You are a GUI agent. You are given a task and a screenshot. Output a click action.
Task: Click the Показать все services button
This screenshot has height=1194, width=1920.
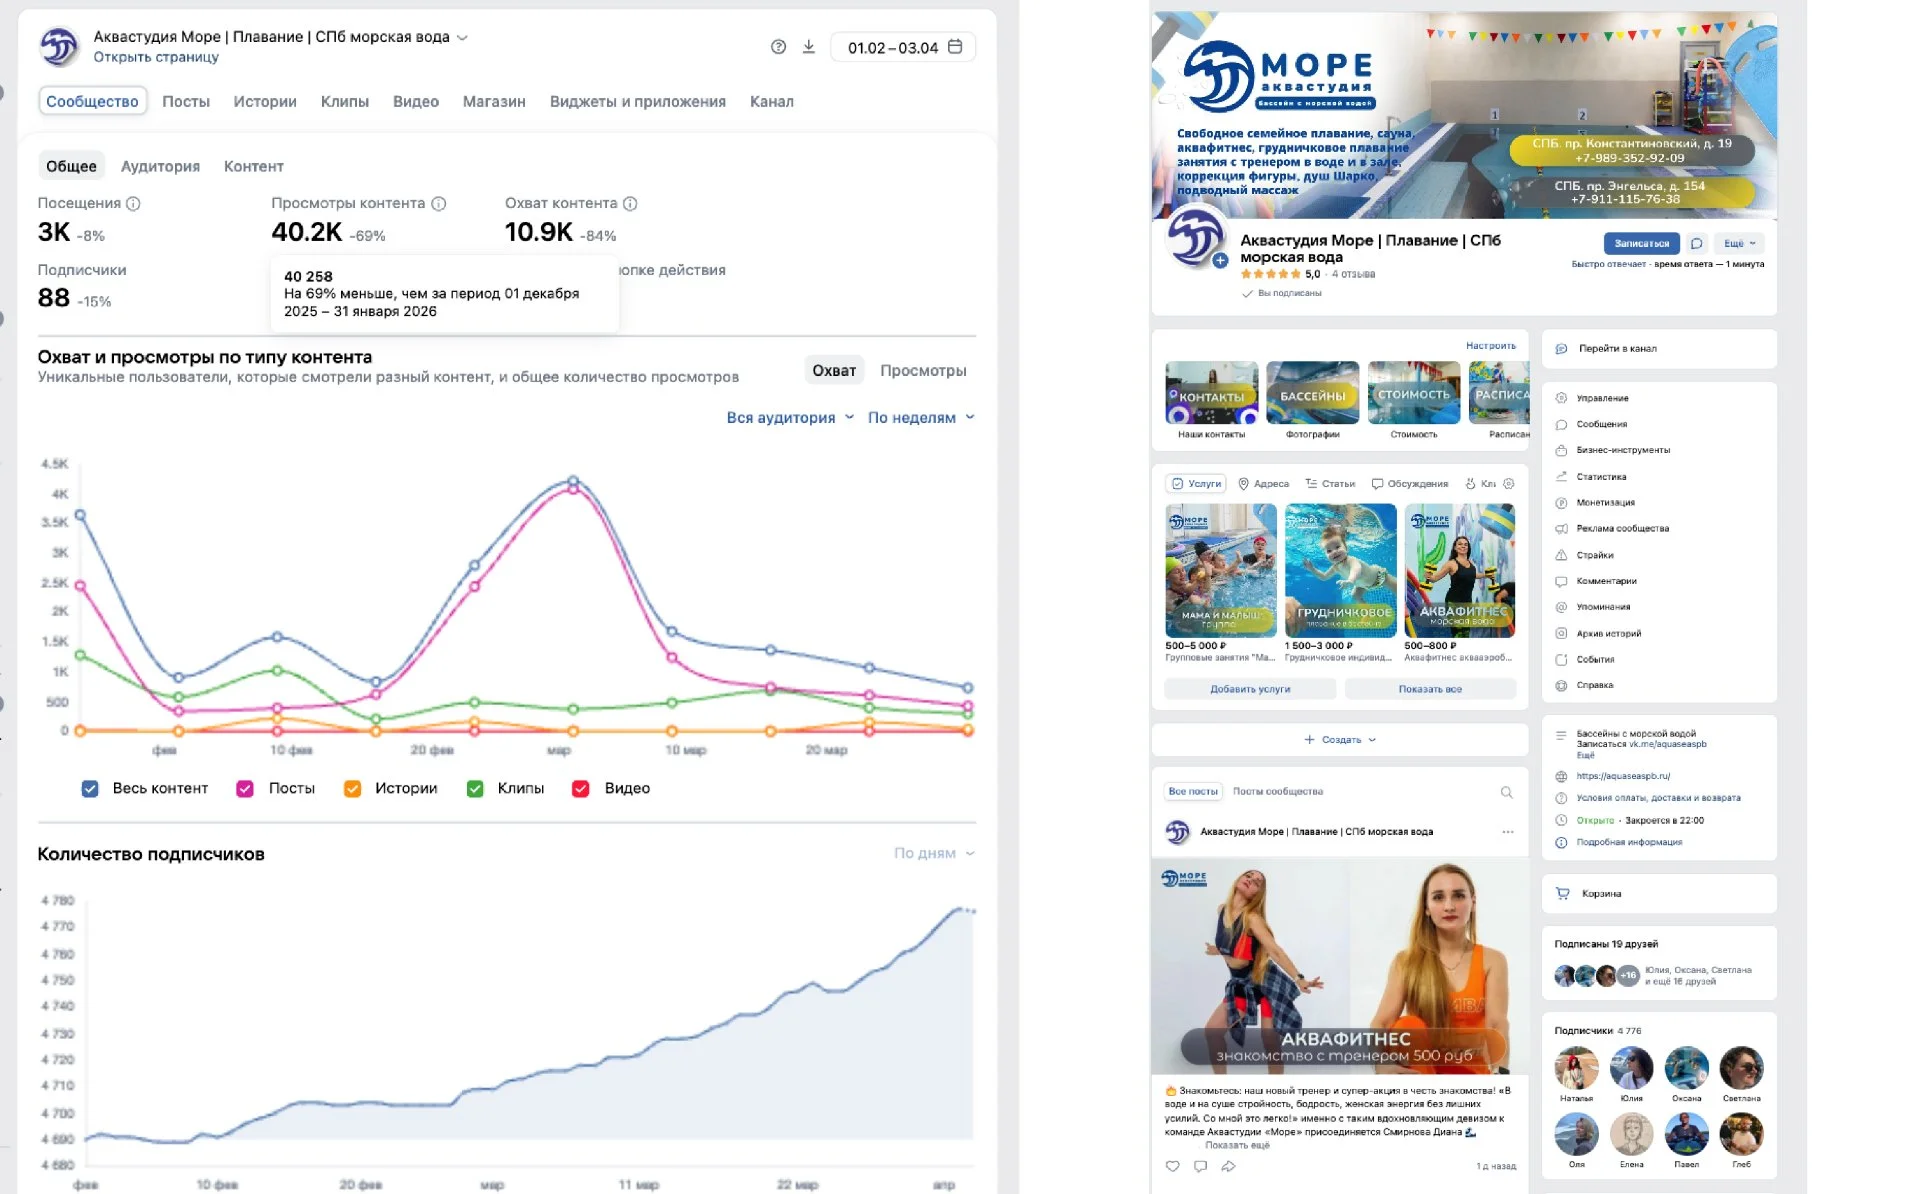[x=1430, y=689]
